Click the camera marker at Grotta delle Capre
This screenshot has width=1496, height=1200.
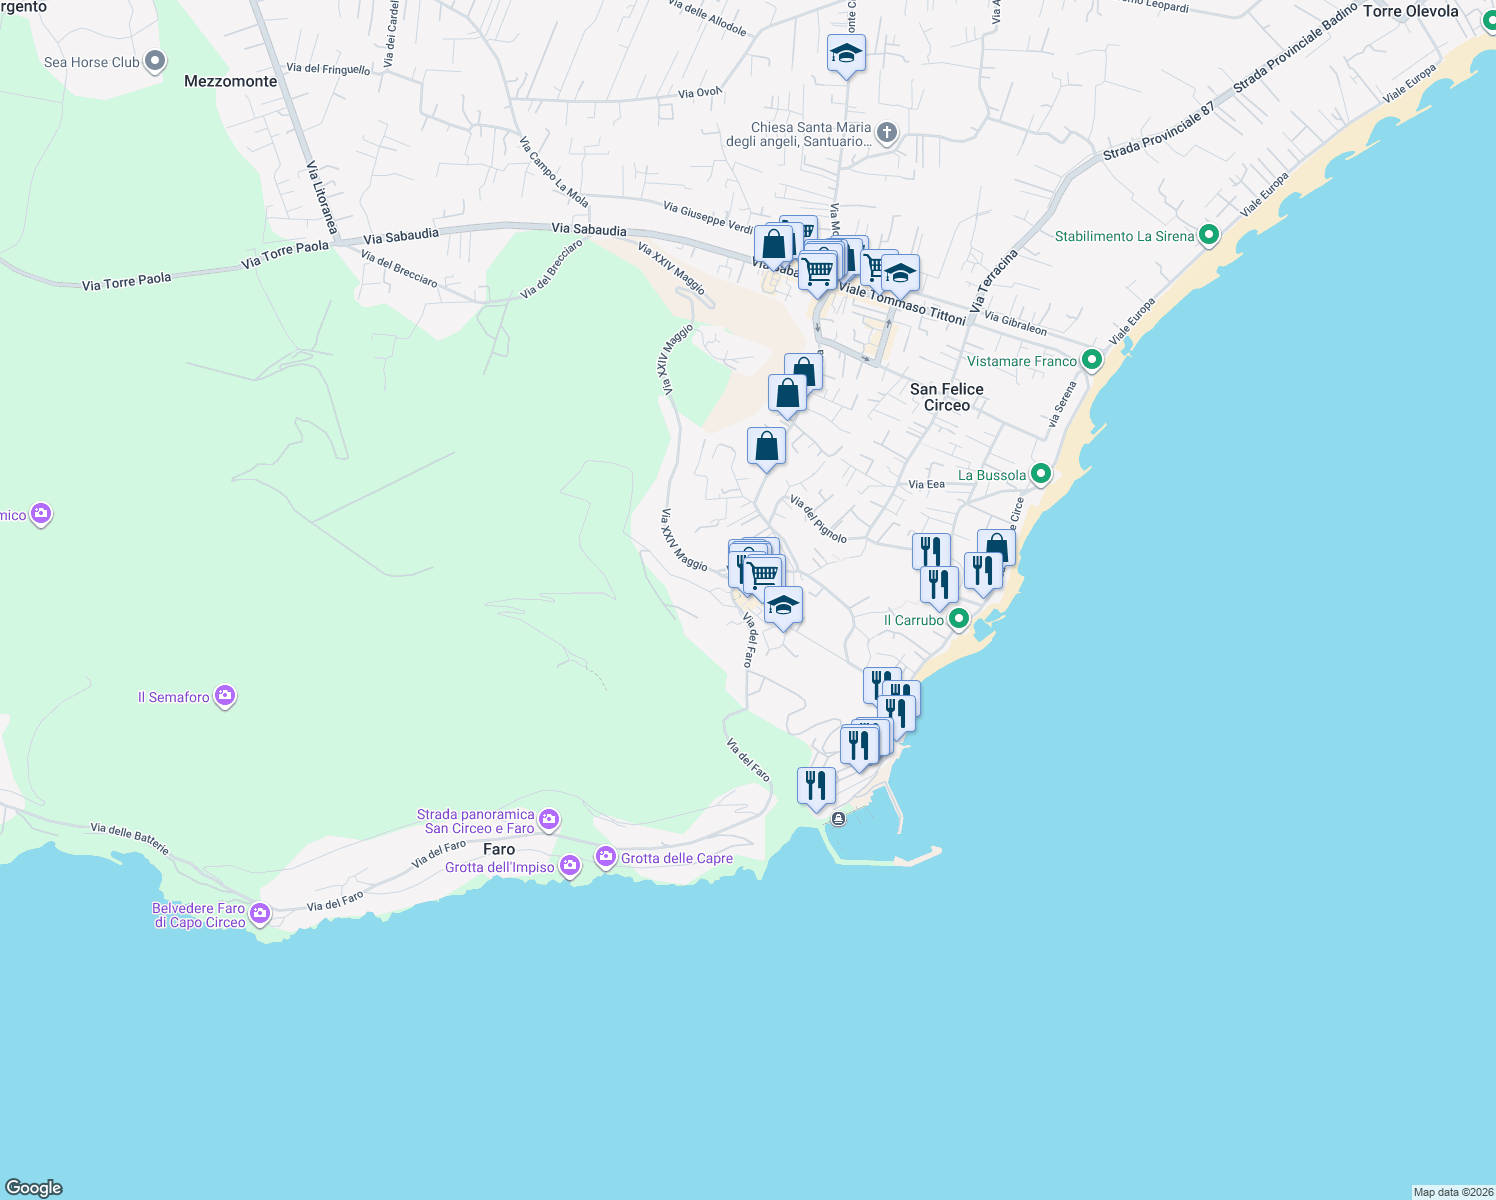[x=606, y=855]
